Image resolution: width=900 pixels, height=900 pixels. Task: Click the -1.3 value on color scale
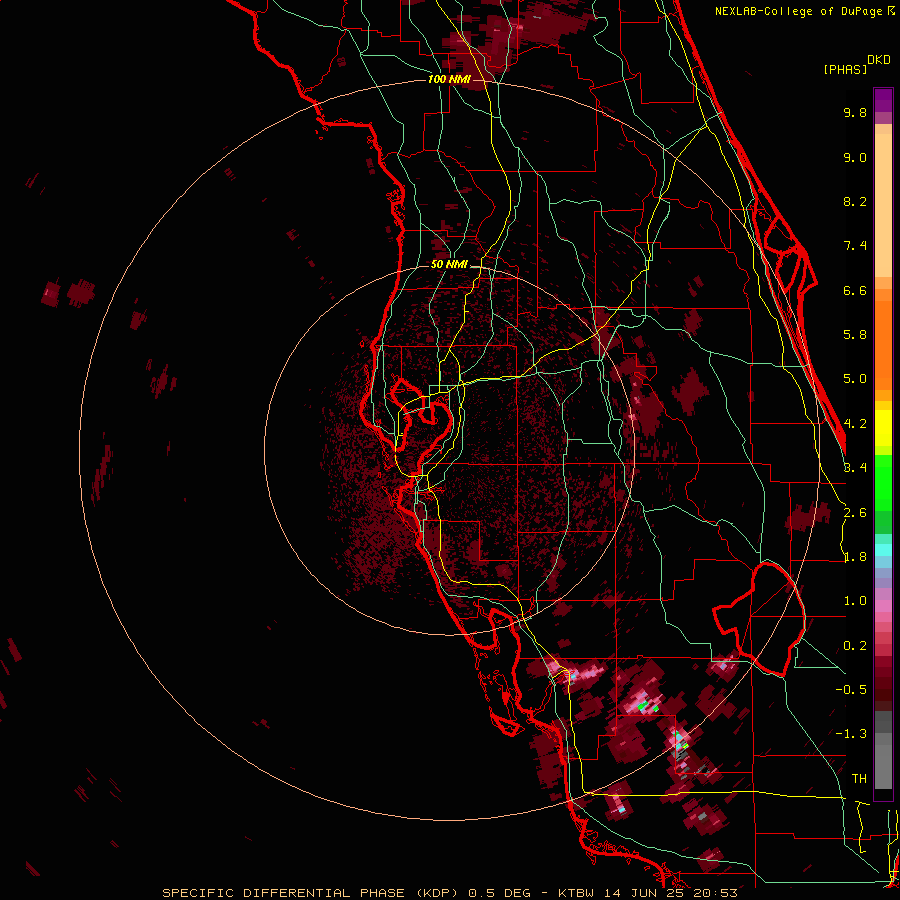click(x=851, y=734)
